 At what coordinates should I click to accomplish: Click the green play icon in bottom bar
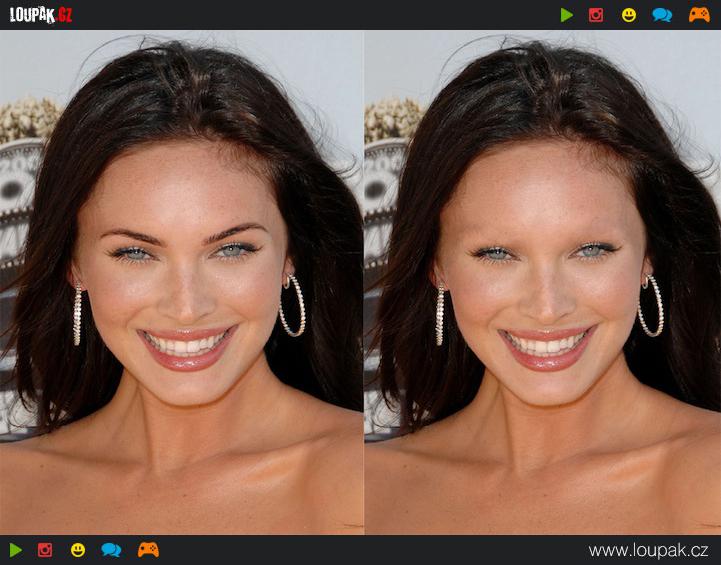tap(16, 550)
